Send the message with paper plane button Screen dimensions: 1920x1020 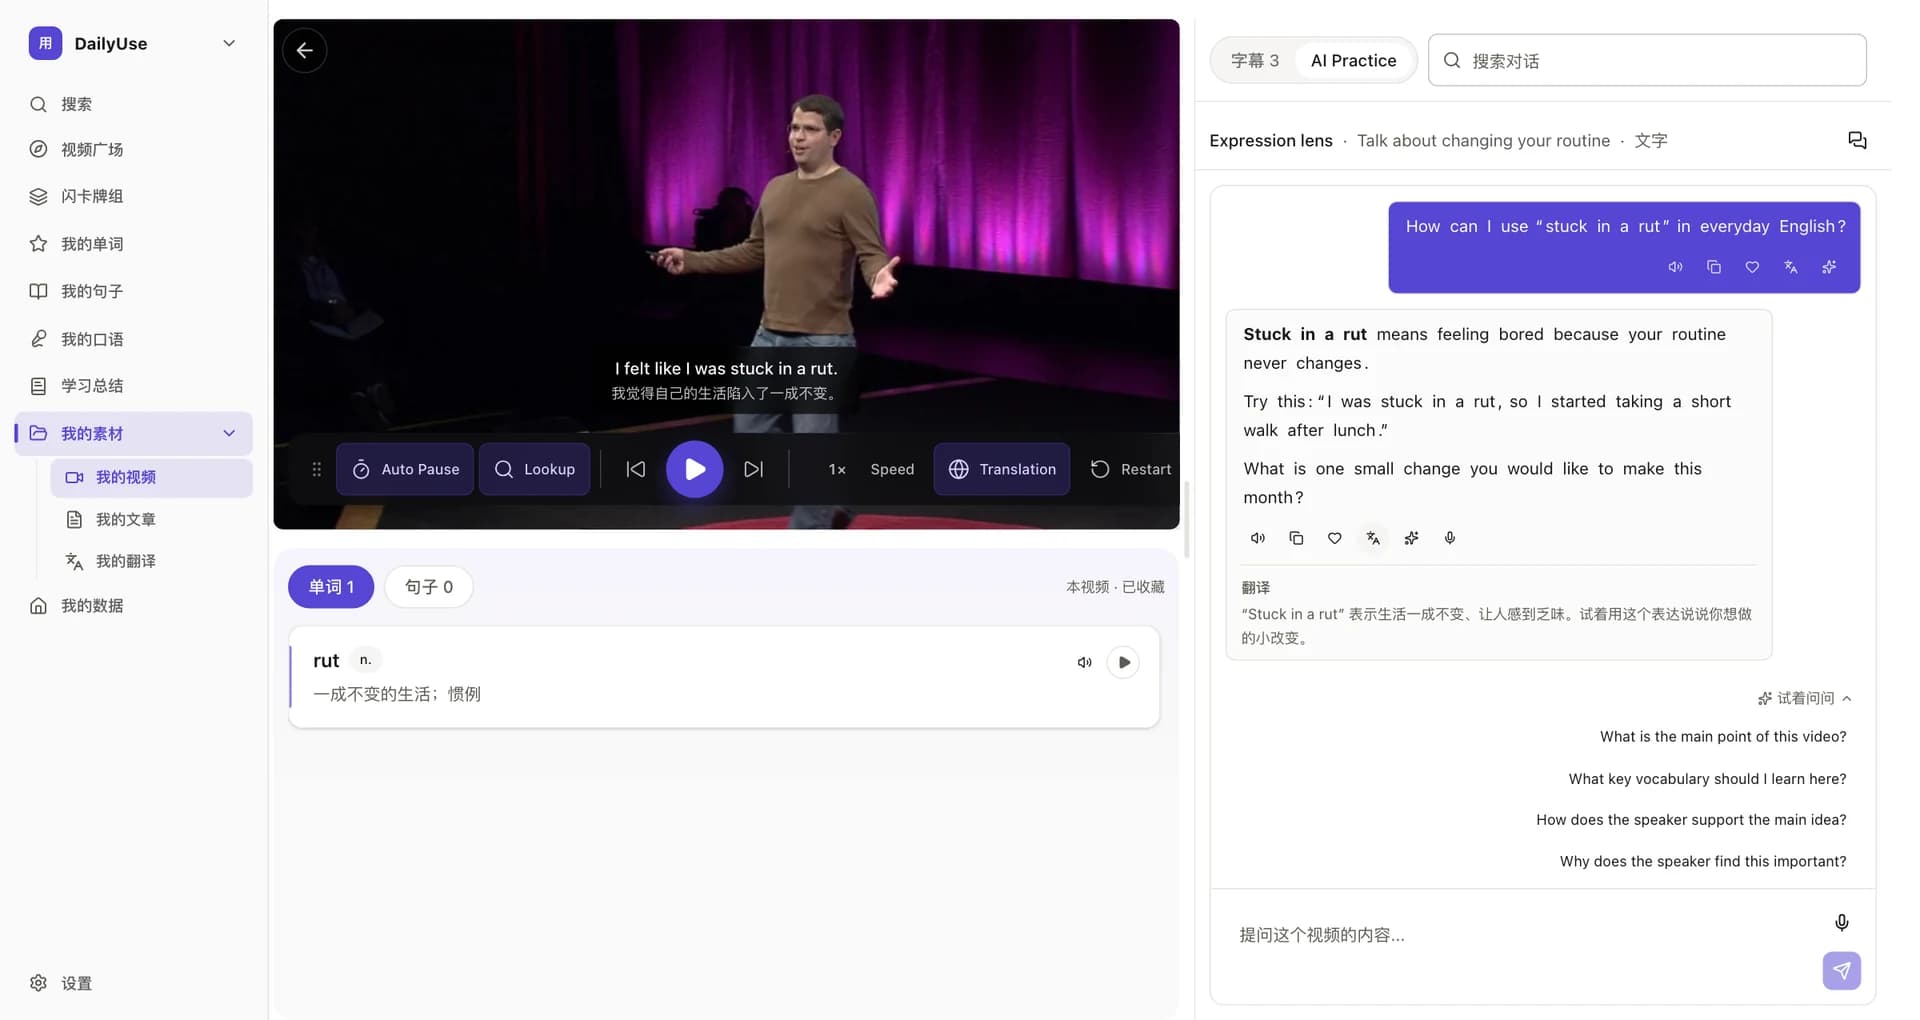[x=1841, y=971]
